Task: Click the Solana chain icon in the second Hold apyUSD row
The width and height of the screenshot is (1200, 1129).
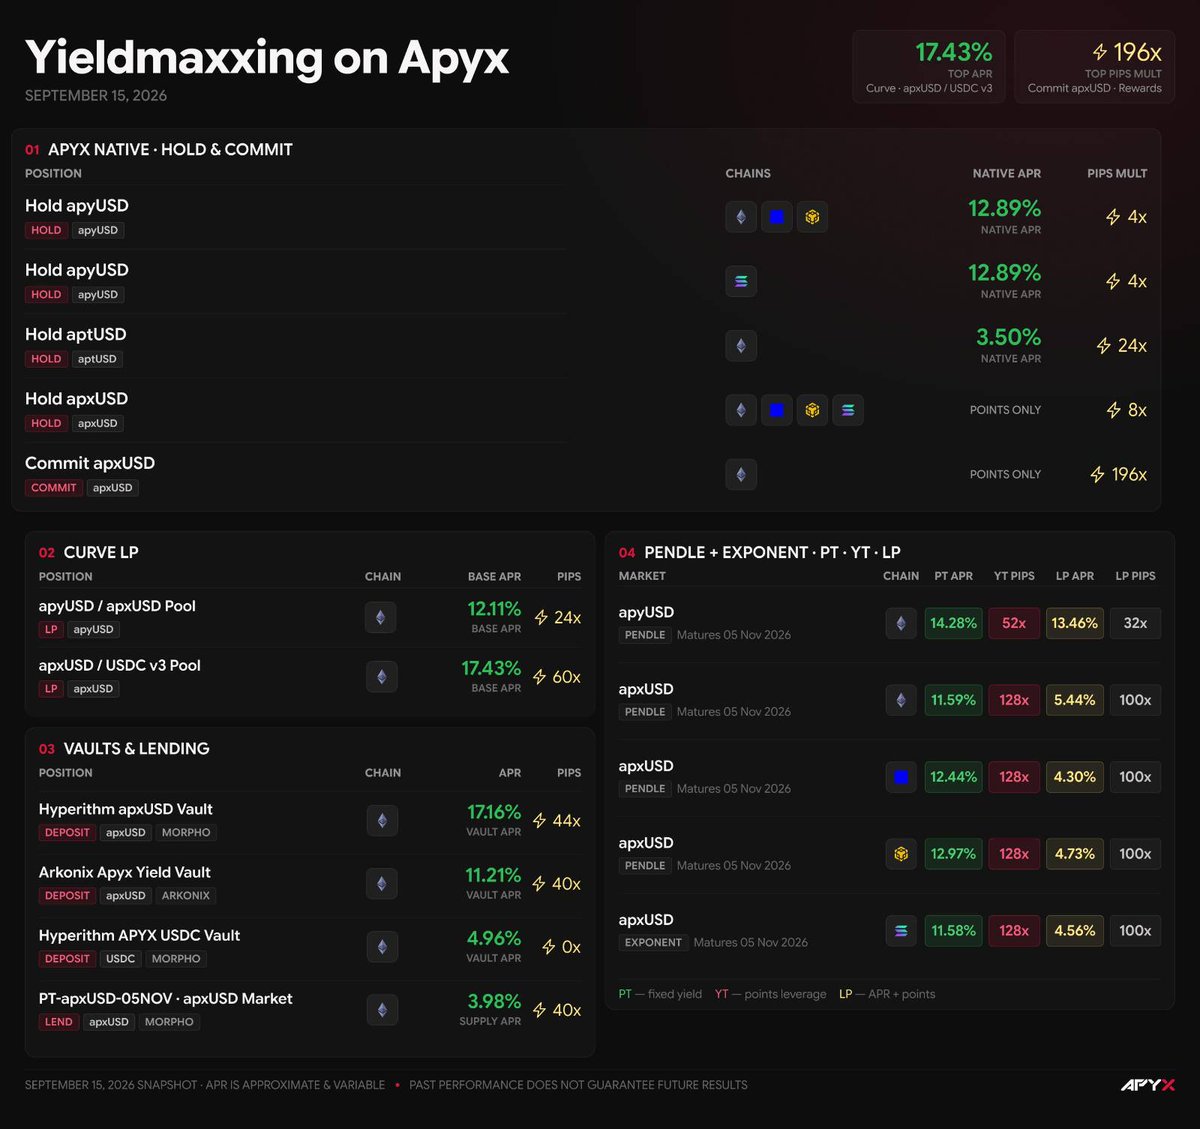Action: click(741, 281)
